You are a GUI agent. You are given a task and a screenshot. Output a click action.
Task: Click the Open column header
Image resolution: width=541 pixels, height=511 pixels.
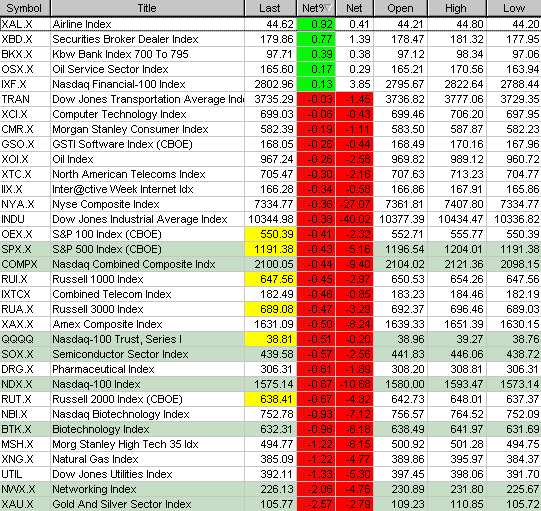click(x=400, y=8)
